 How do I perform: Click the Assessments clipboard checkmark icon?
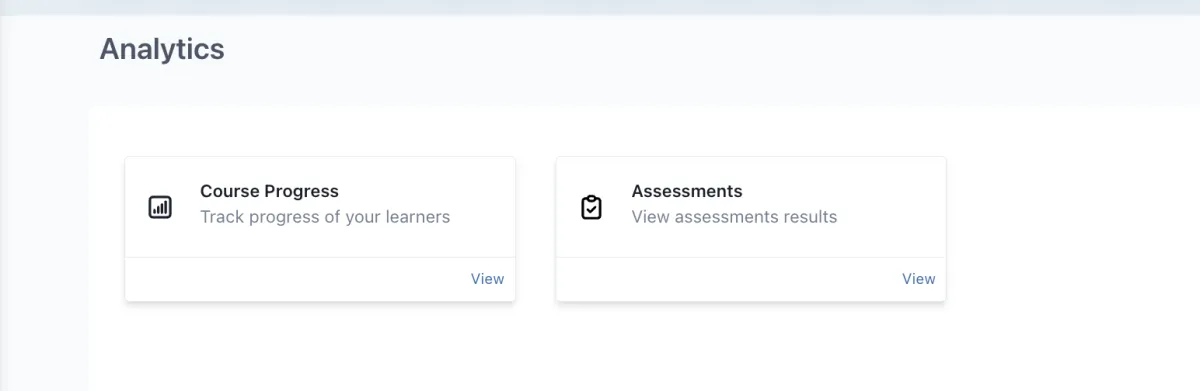click(592, 207)
